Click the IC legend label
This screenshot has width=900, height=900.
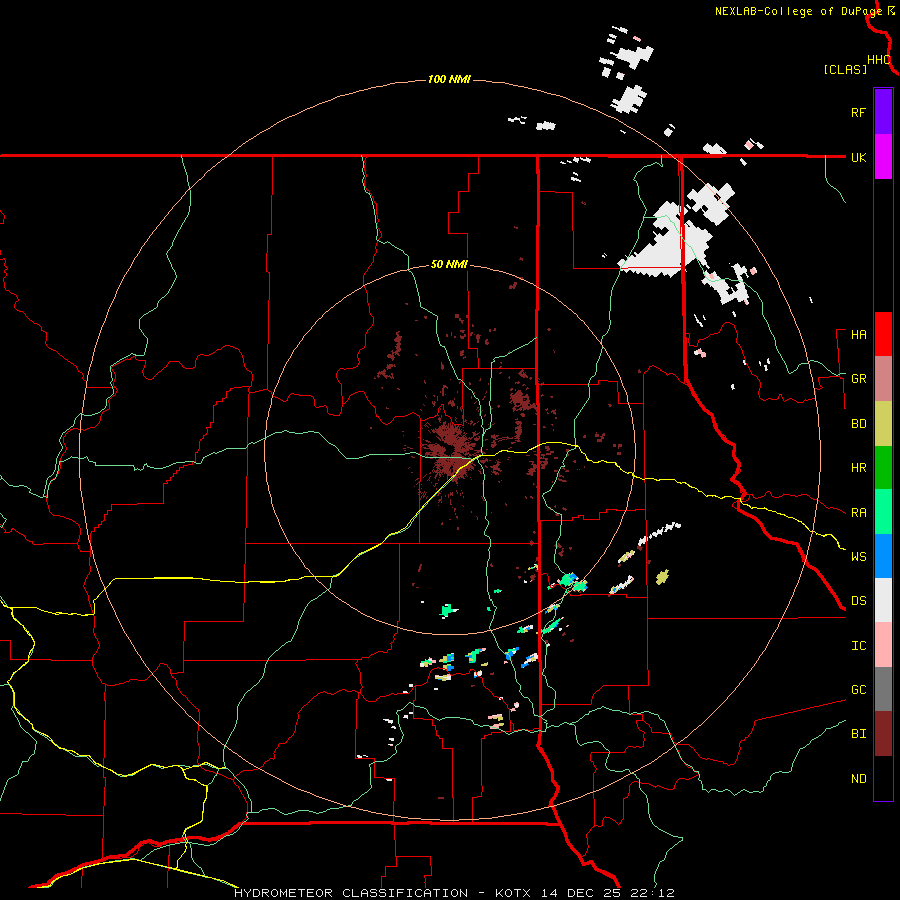click(x=858, y=646)
